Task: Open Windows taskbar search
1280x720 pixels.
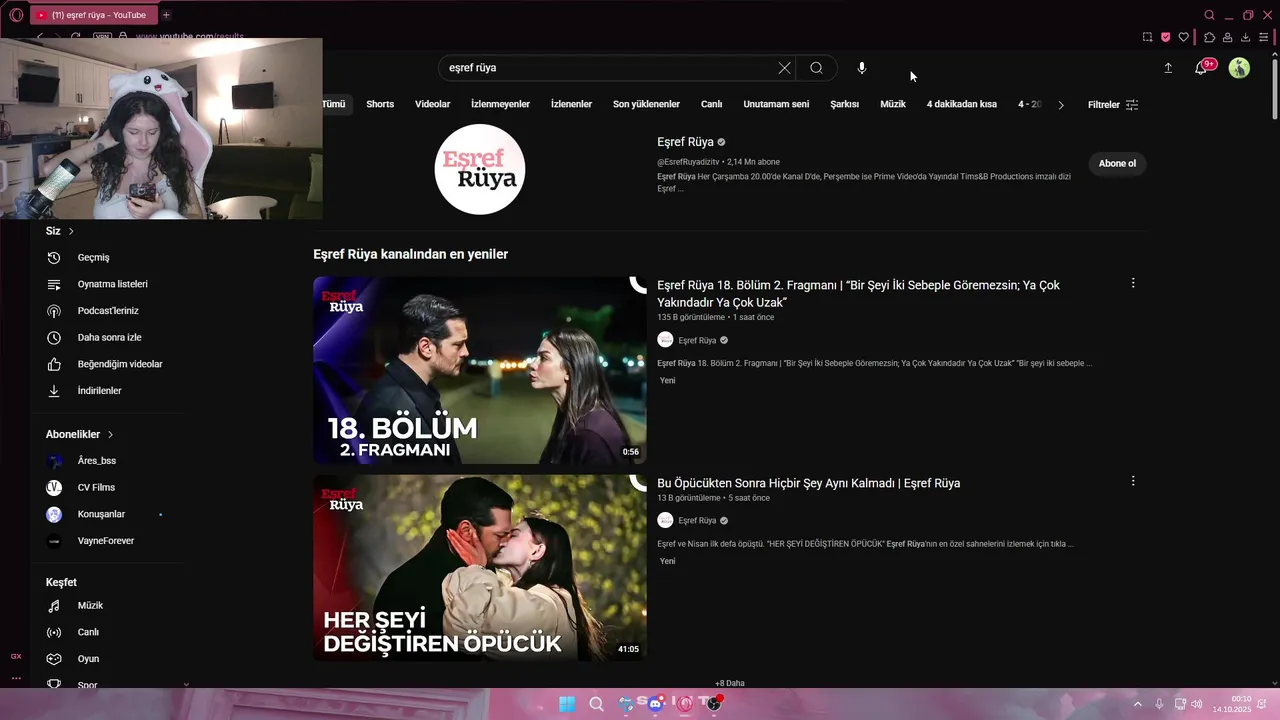Action: coord(597,704)
